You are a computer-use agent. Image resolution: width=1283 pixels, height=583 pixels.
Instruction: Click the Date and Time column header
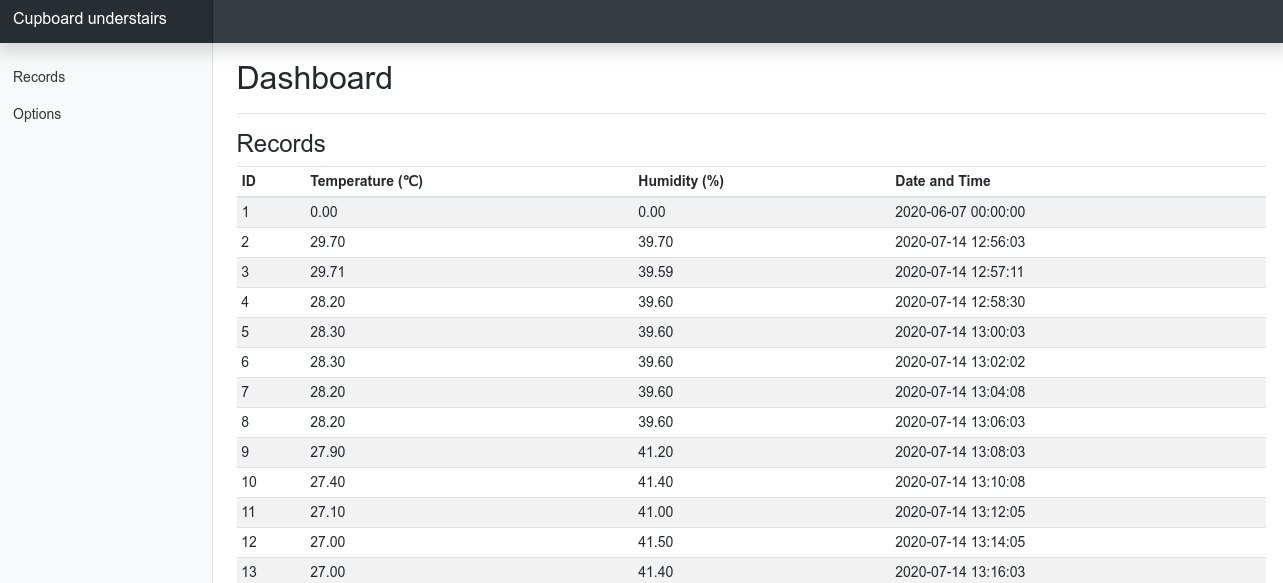coord(942,181)
